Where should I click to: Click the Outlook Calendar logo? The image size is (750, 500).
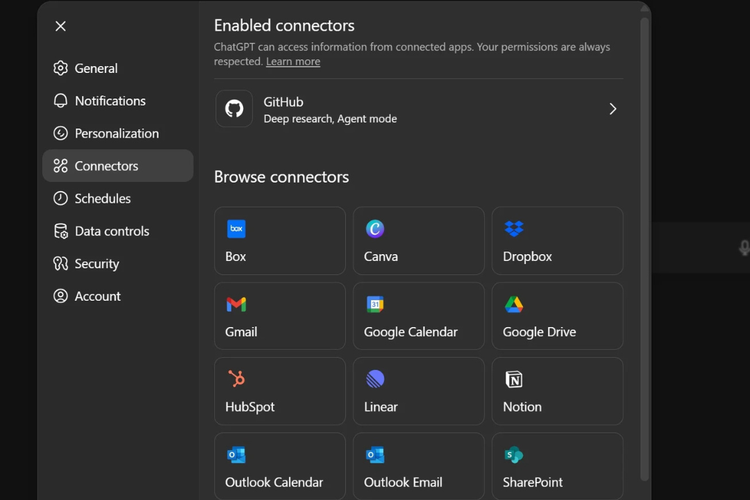[236, 455]
